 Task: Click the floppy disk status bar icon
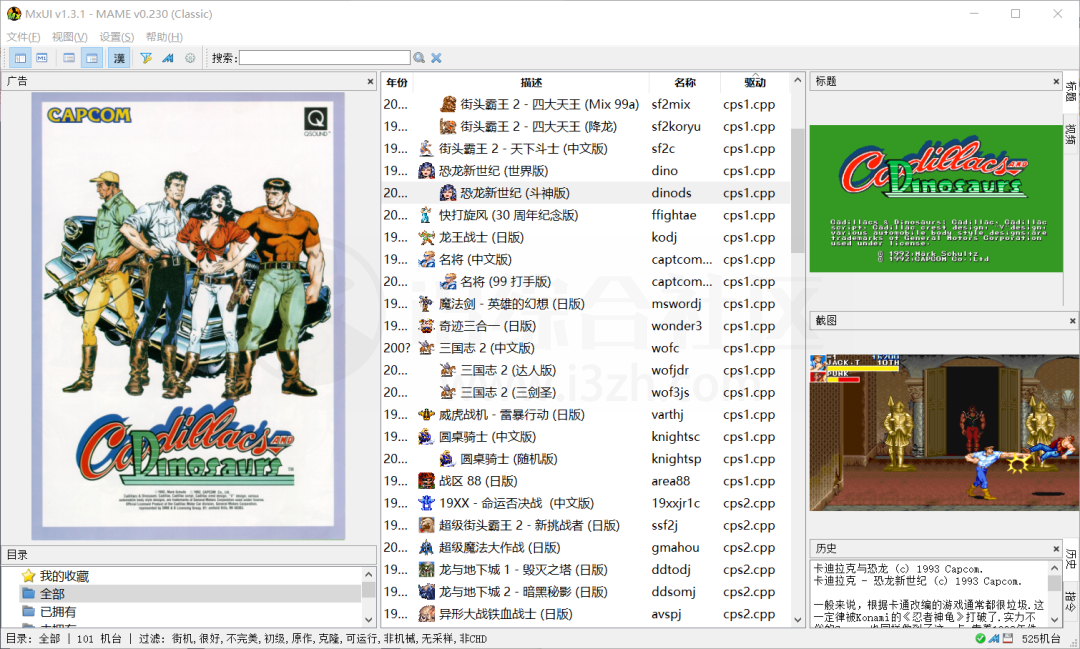(x=1007, y=639)
